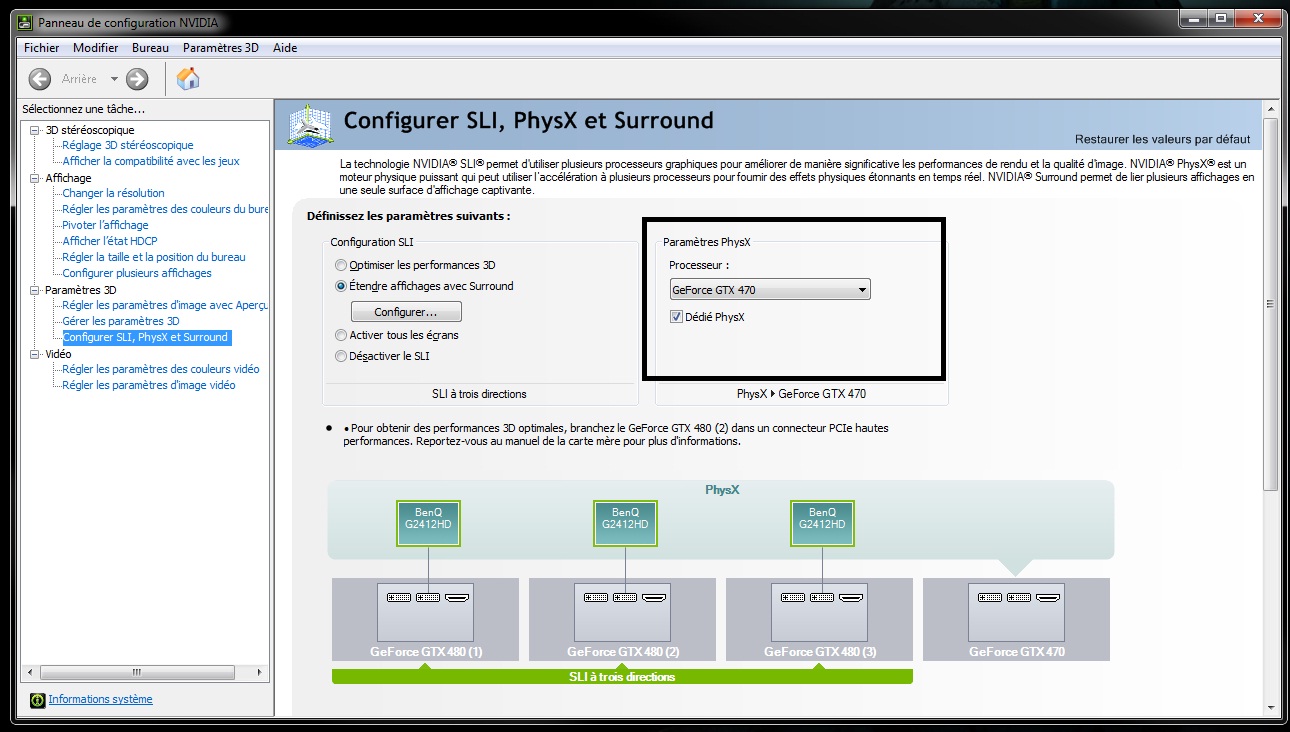Select Activer tous les écrans radio

point(341,336)
